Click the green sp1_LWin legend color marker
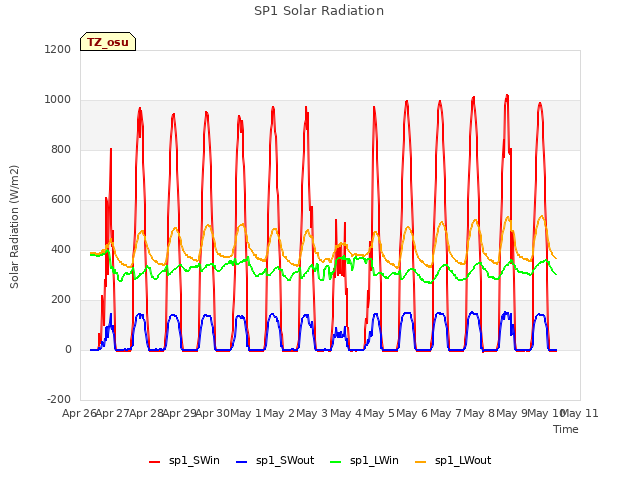The width and height of the screenshot is (640, 480). 336,462
